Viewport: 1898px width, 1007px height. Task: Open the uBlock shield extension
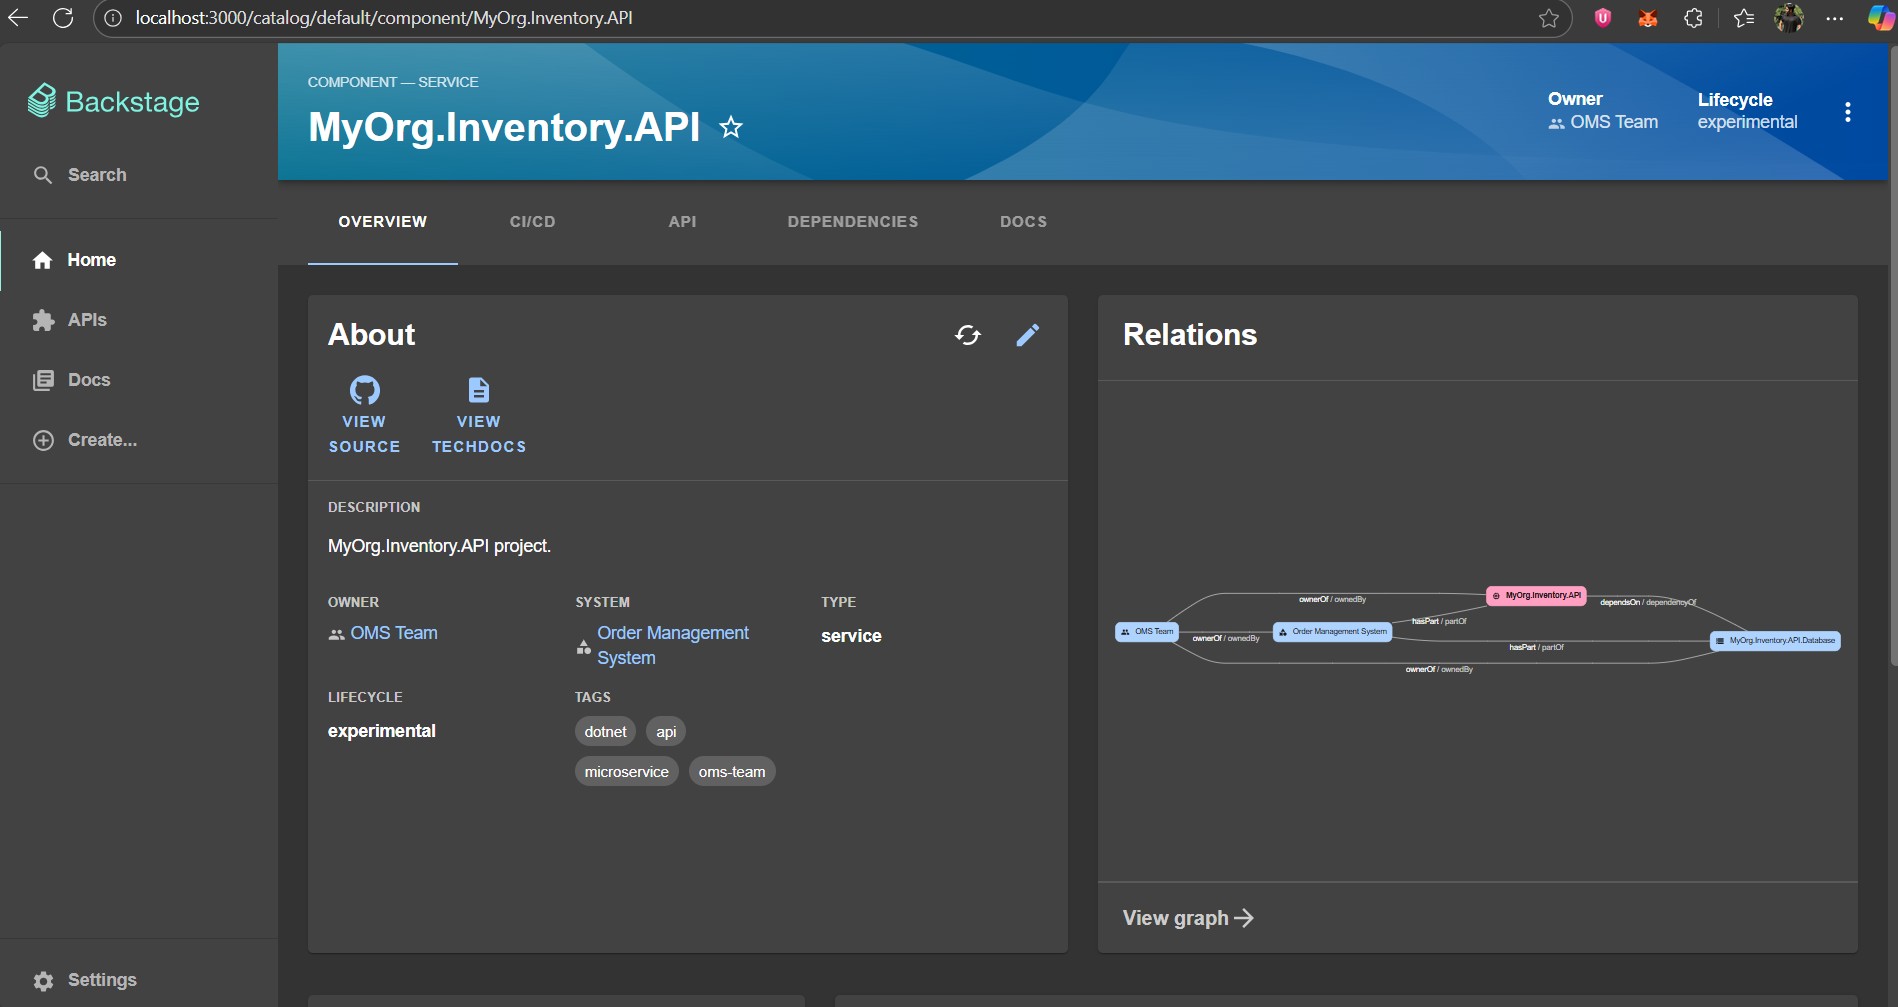click(1603, 18)
